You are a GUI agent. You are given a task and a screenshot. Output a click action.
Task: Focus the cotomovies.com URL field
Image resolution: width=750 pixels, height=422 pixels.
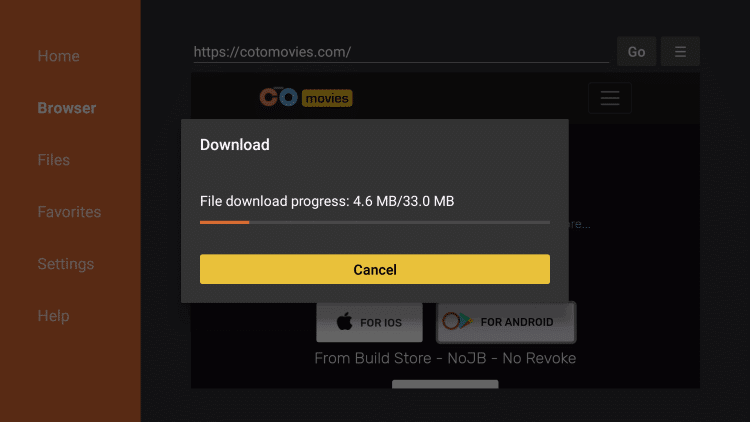pos(401,52)
